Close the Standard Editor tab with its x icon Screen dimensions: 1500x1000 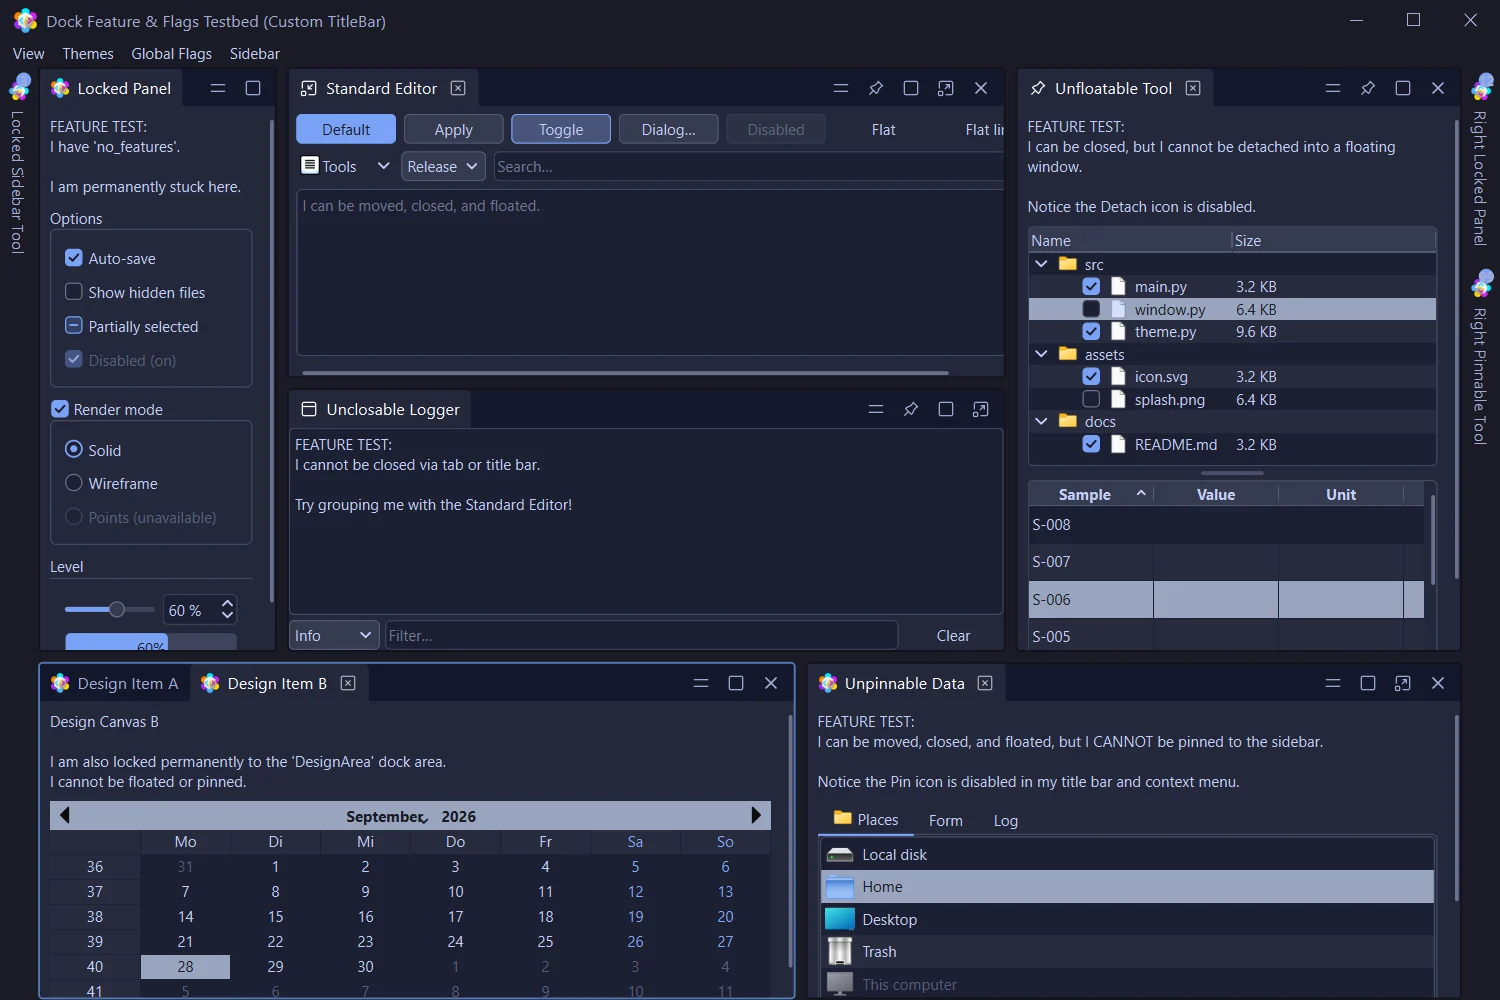[x=458, y=88]
